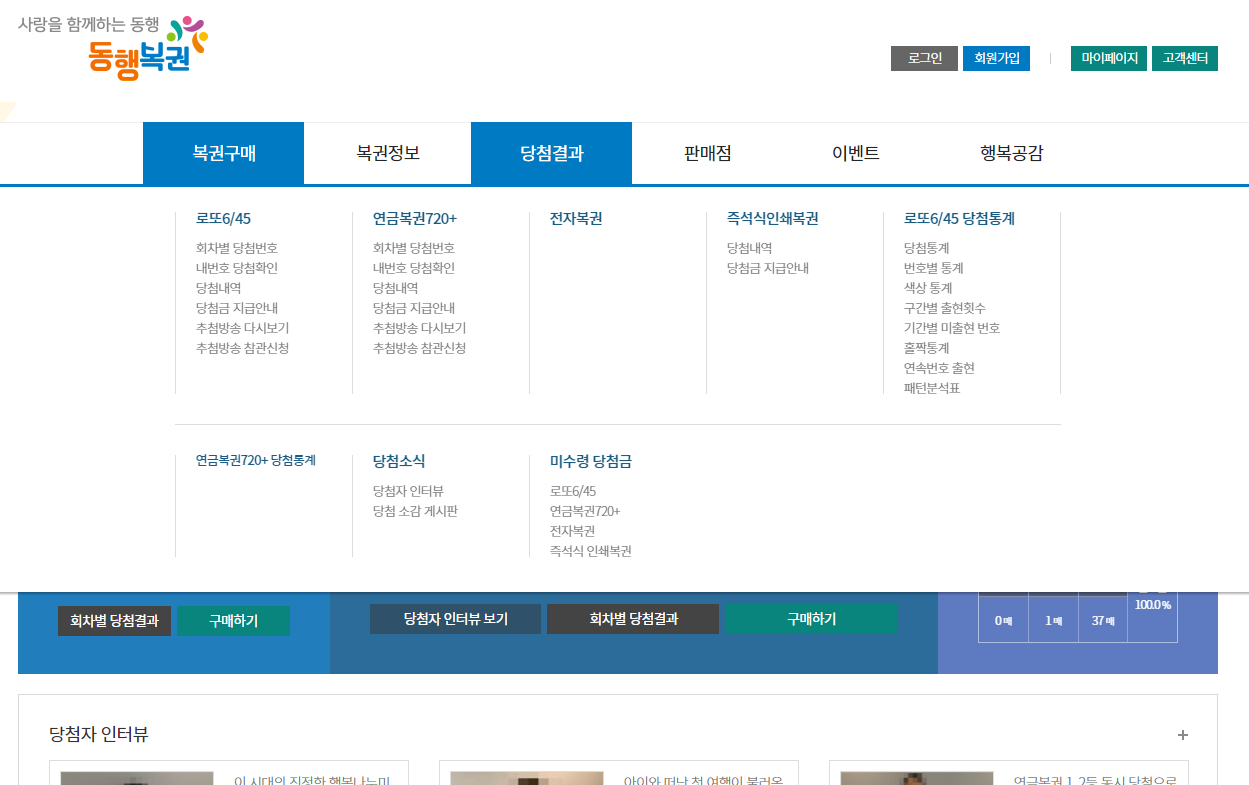Screen dimensions: 1249x785
Task: Open 고객센터
Action: pyautogui.click(x=1185, y=59)
